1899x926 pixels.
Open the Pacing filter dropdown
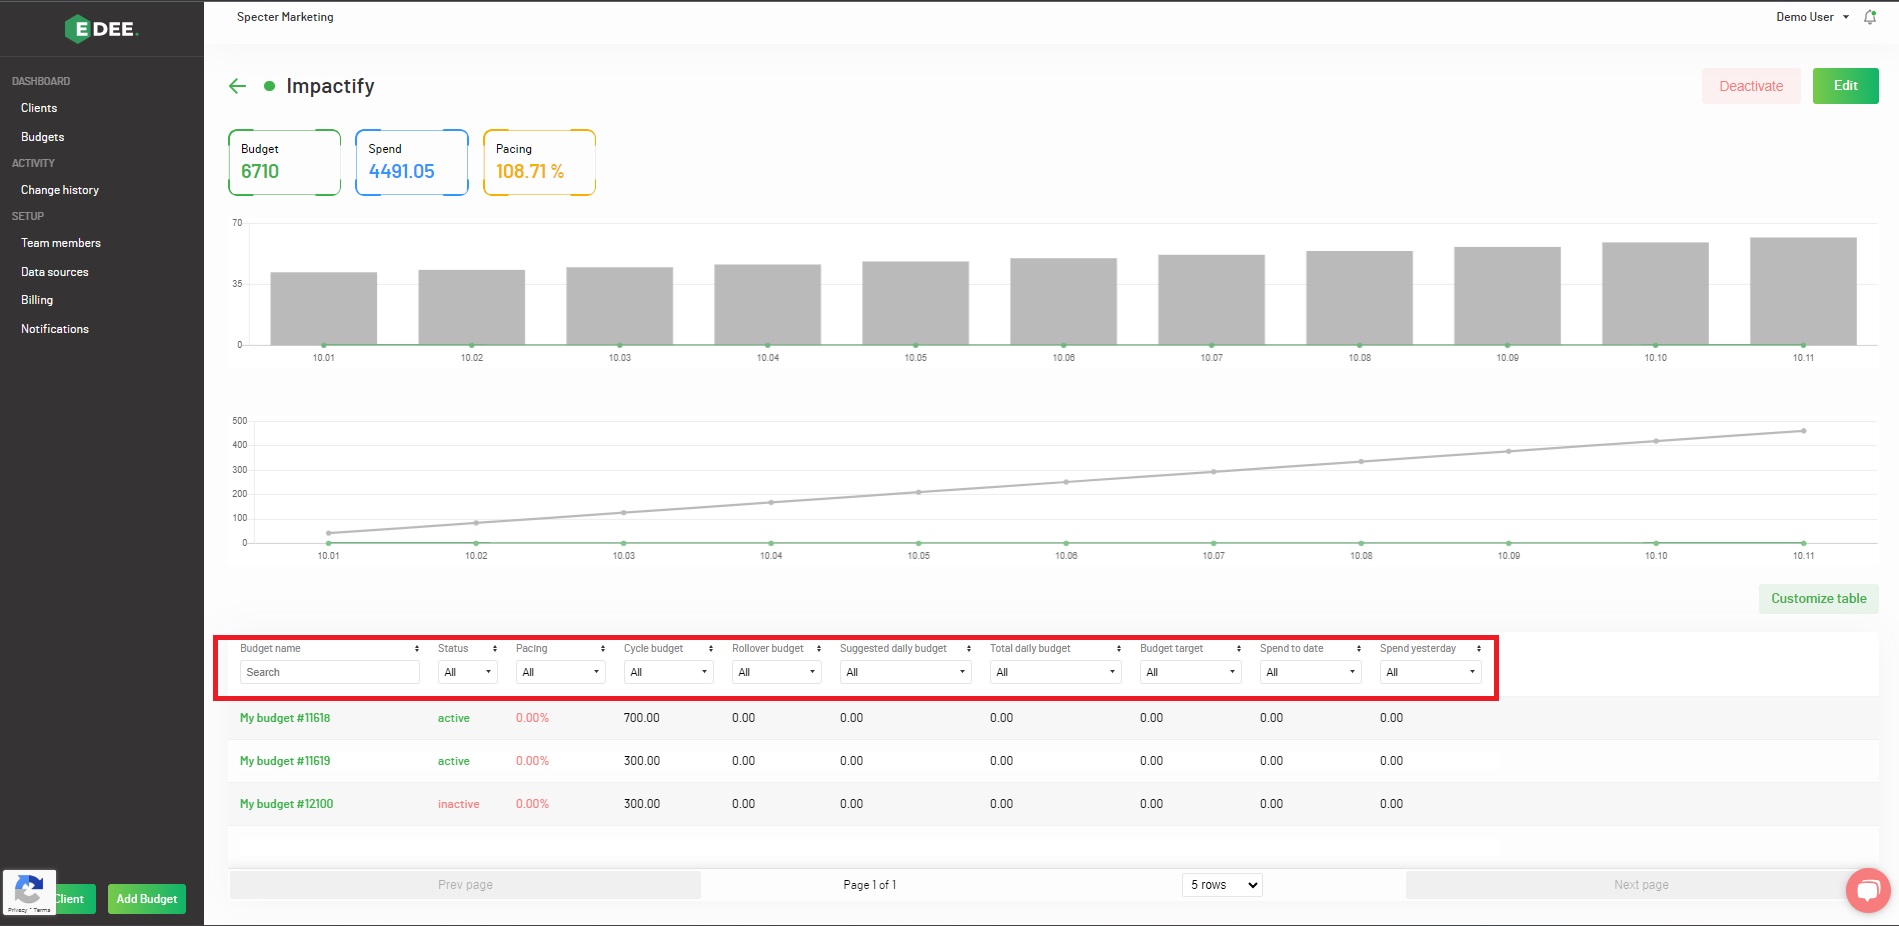[x=561, y=672]
